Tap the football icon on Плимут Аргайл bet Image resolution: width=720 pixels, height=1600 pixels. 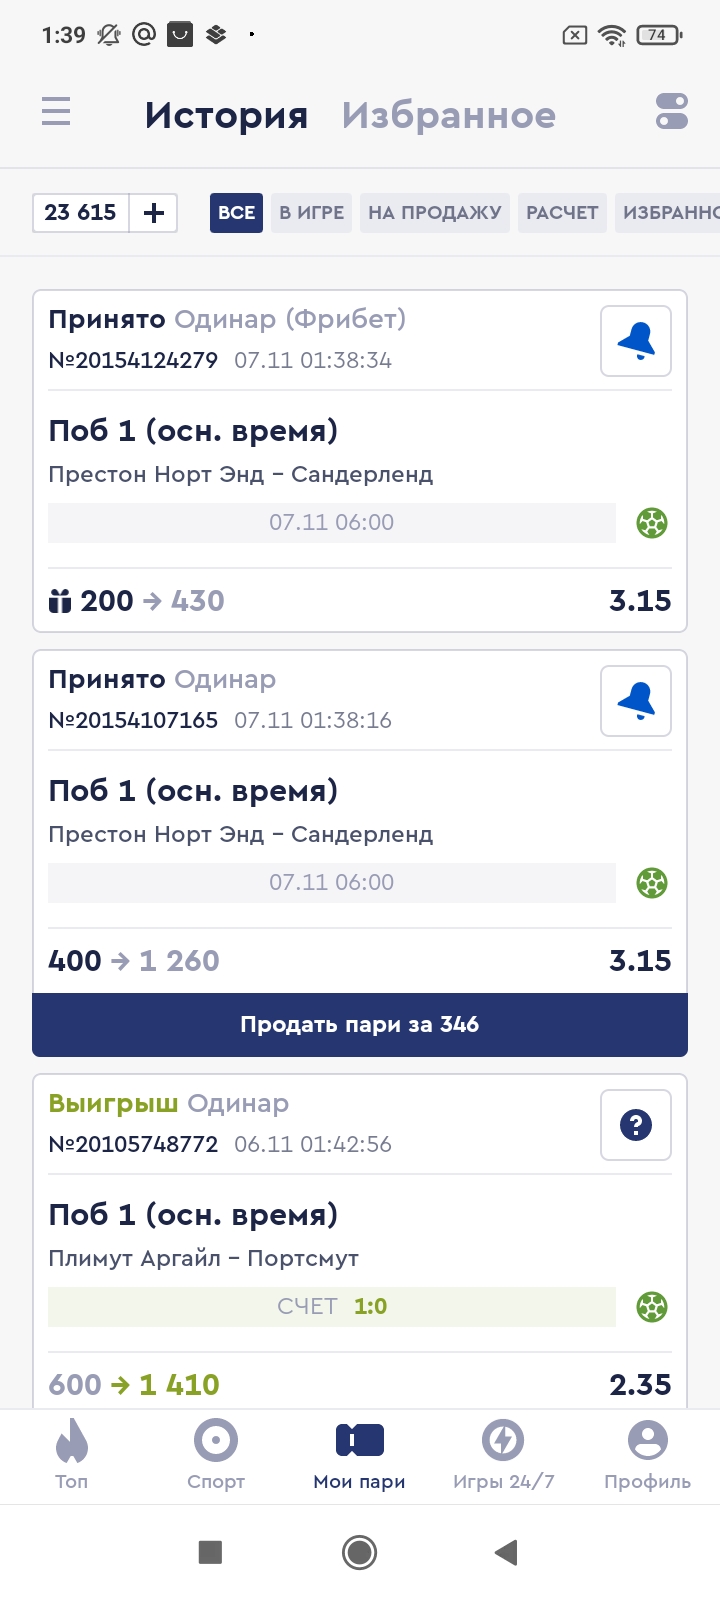point(652,1307)
